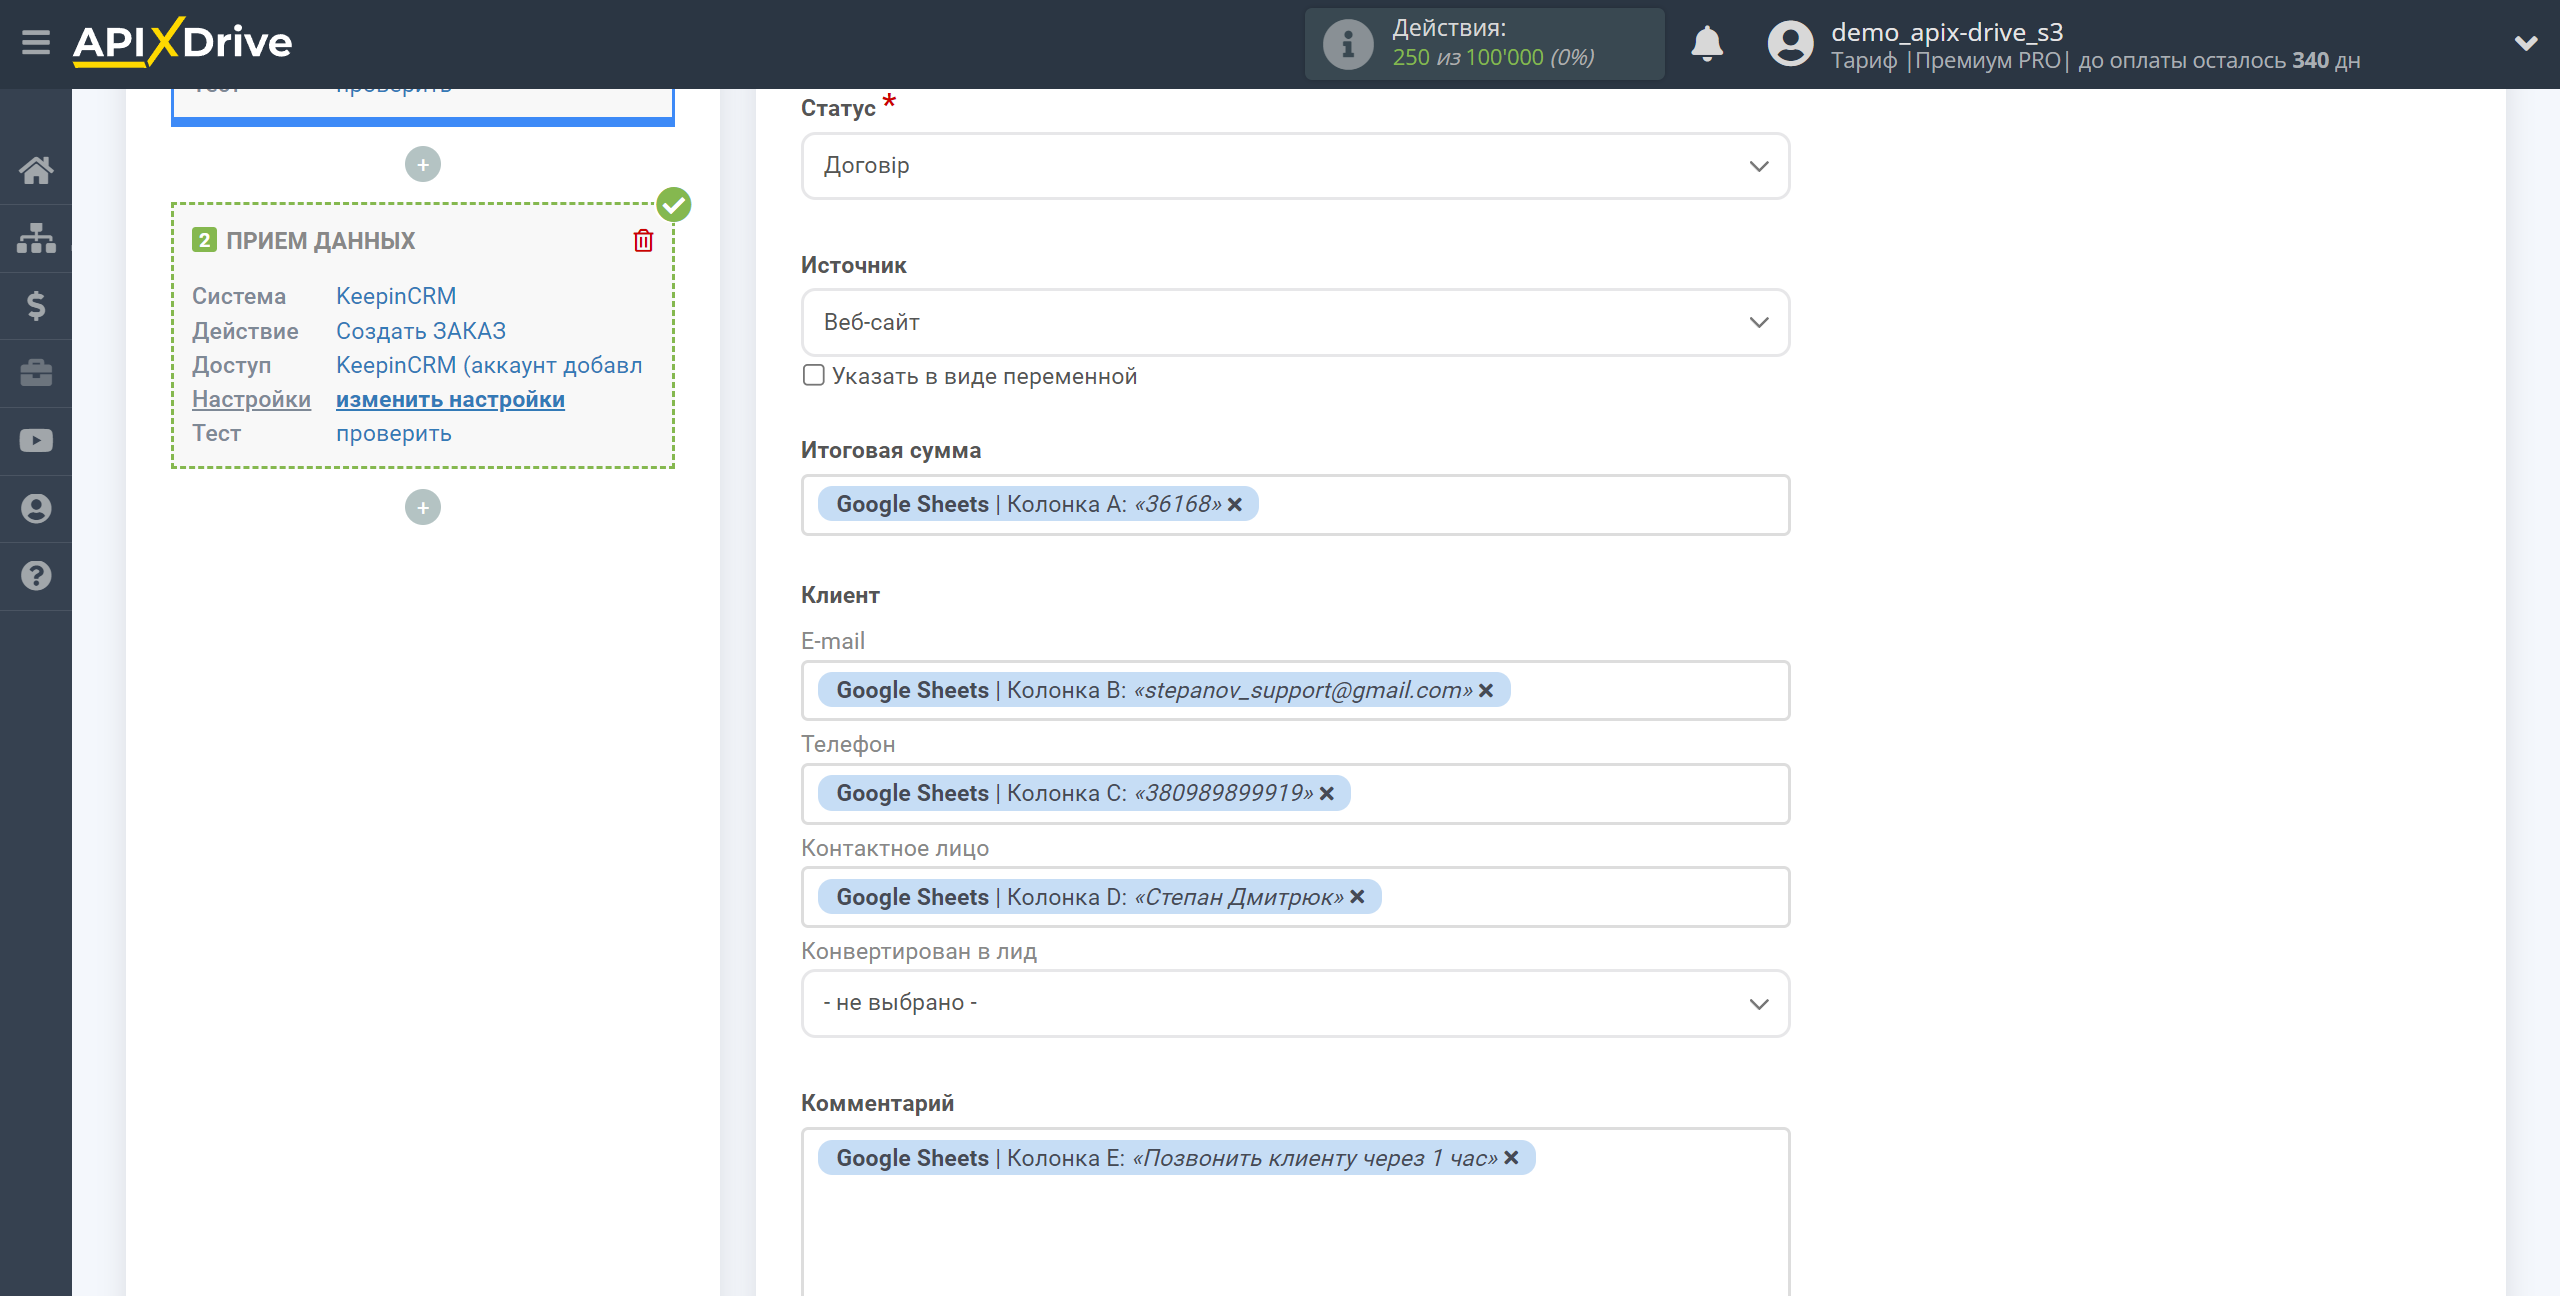The width and height of the screenshot is (2560, 1296).
Task: Toggle Указать в виде переменной checkbox
Action: pyautogui.click(x=814, y=375)
